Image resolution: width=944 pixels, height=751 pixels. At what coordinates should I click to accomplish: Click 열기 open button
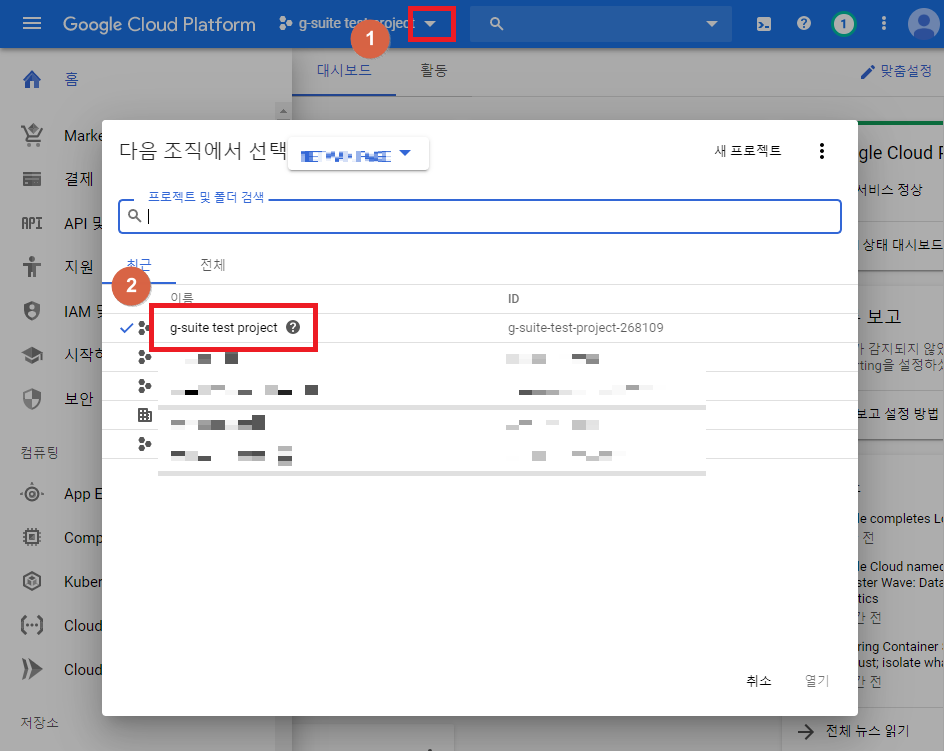point(817,681)
